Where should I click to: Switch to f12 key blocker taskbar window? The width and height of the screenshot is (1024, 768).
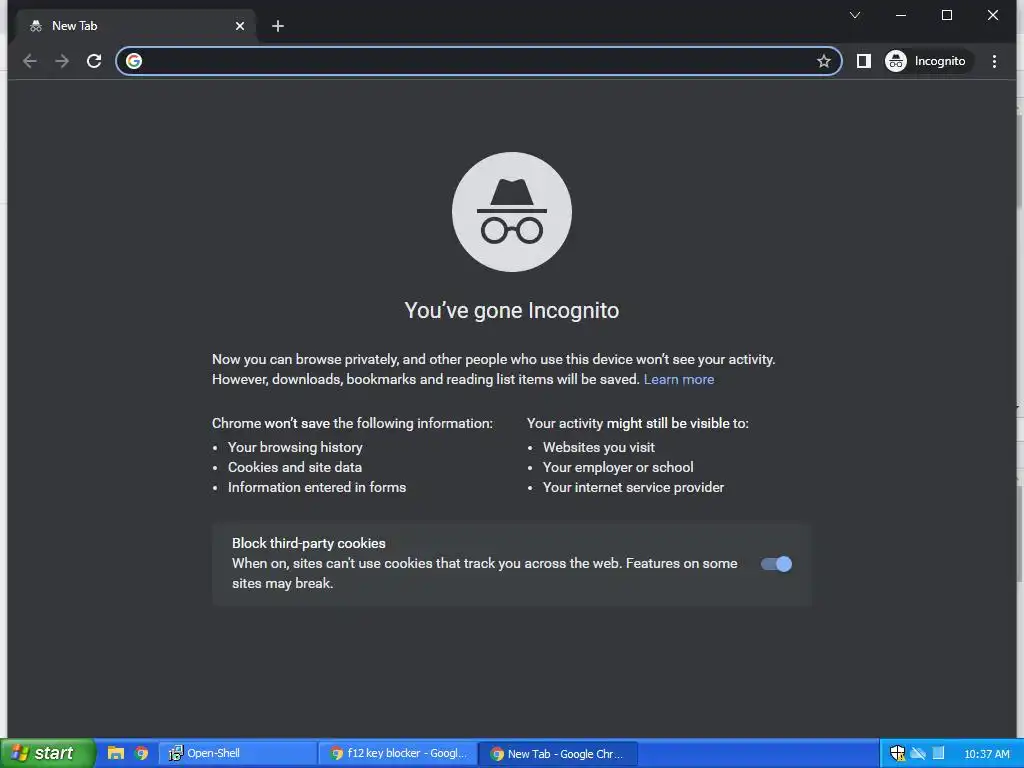click(x=398, y=753)
